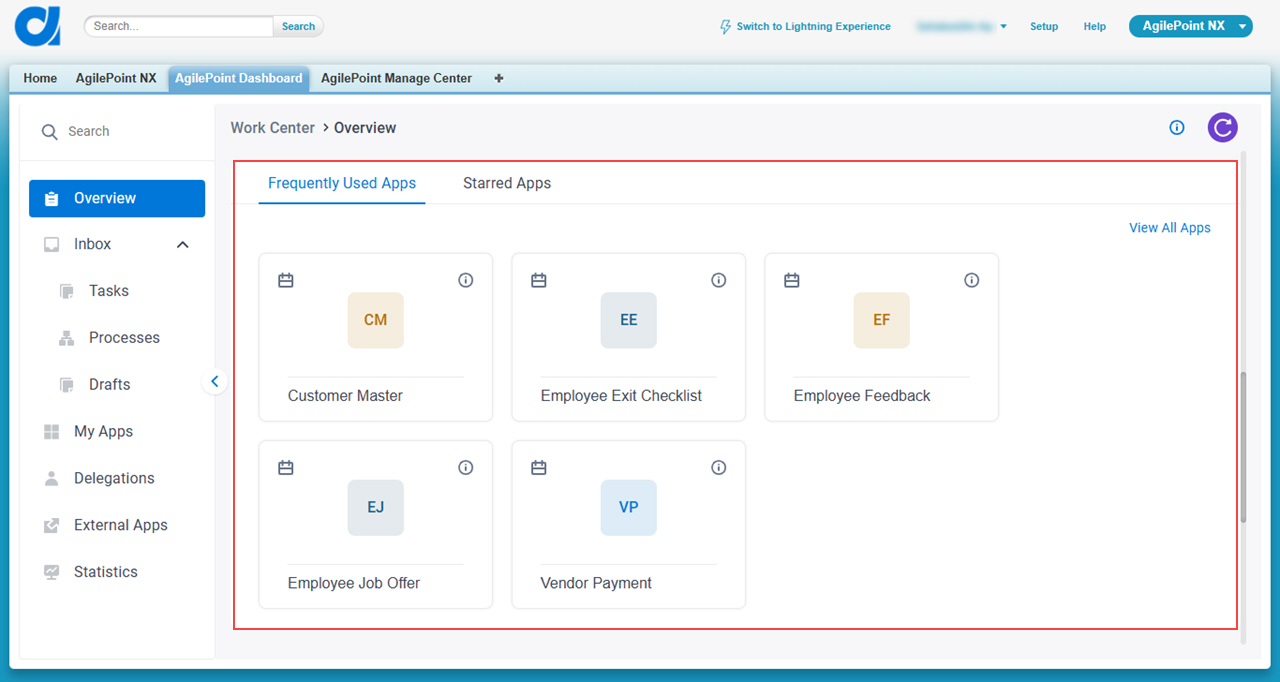Click the sidebar Search field

(117, 131)
